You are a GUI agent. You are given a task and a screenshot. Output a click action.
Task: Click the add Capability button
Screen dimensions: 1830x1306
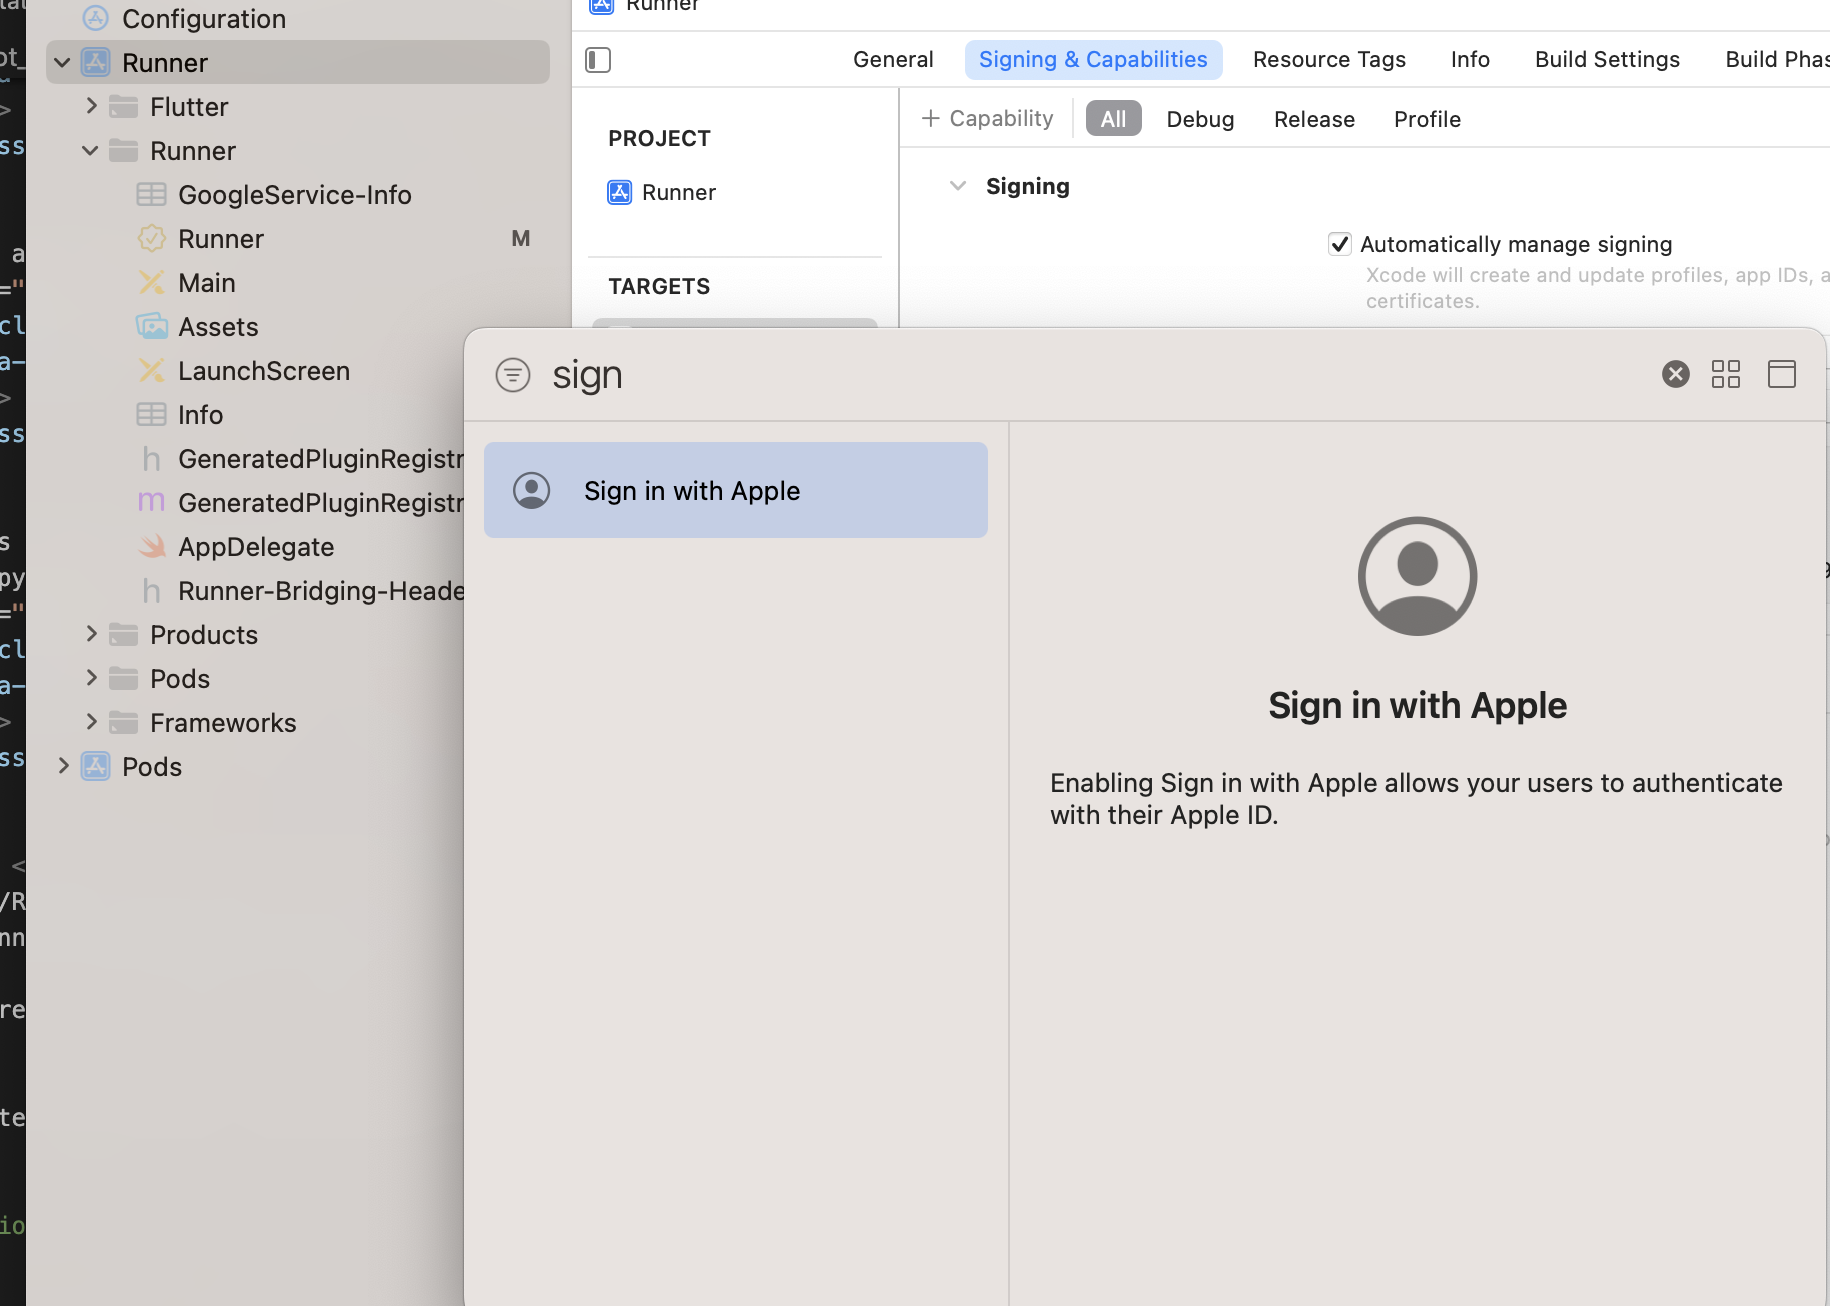(x=987, y=119)
